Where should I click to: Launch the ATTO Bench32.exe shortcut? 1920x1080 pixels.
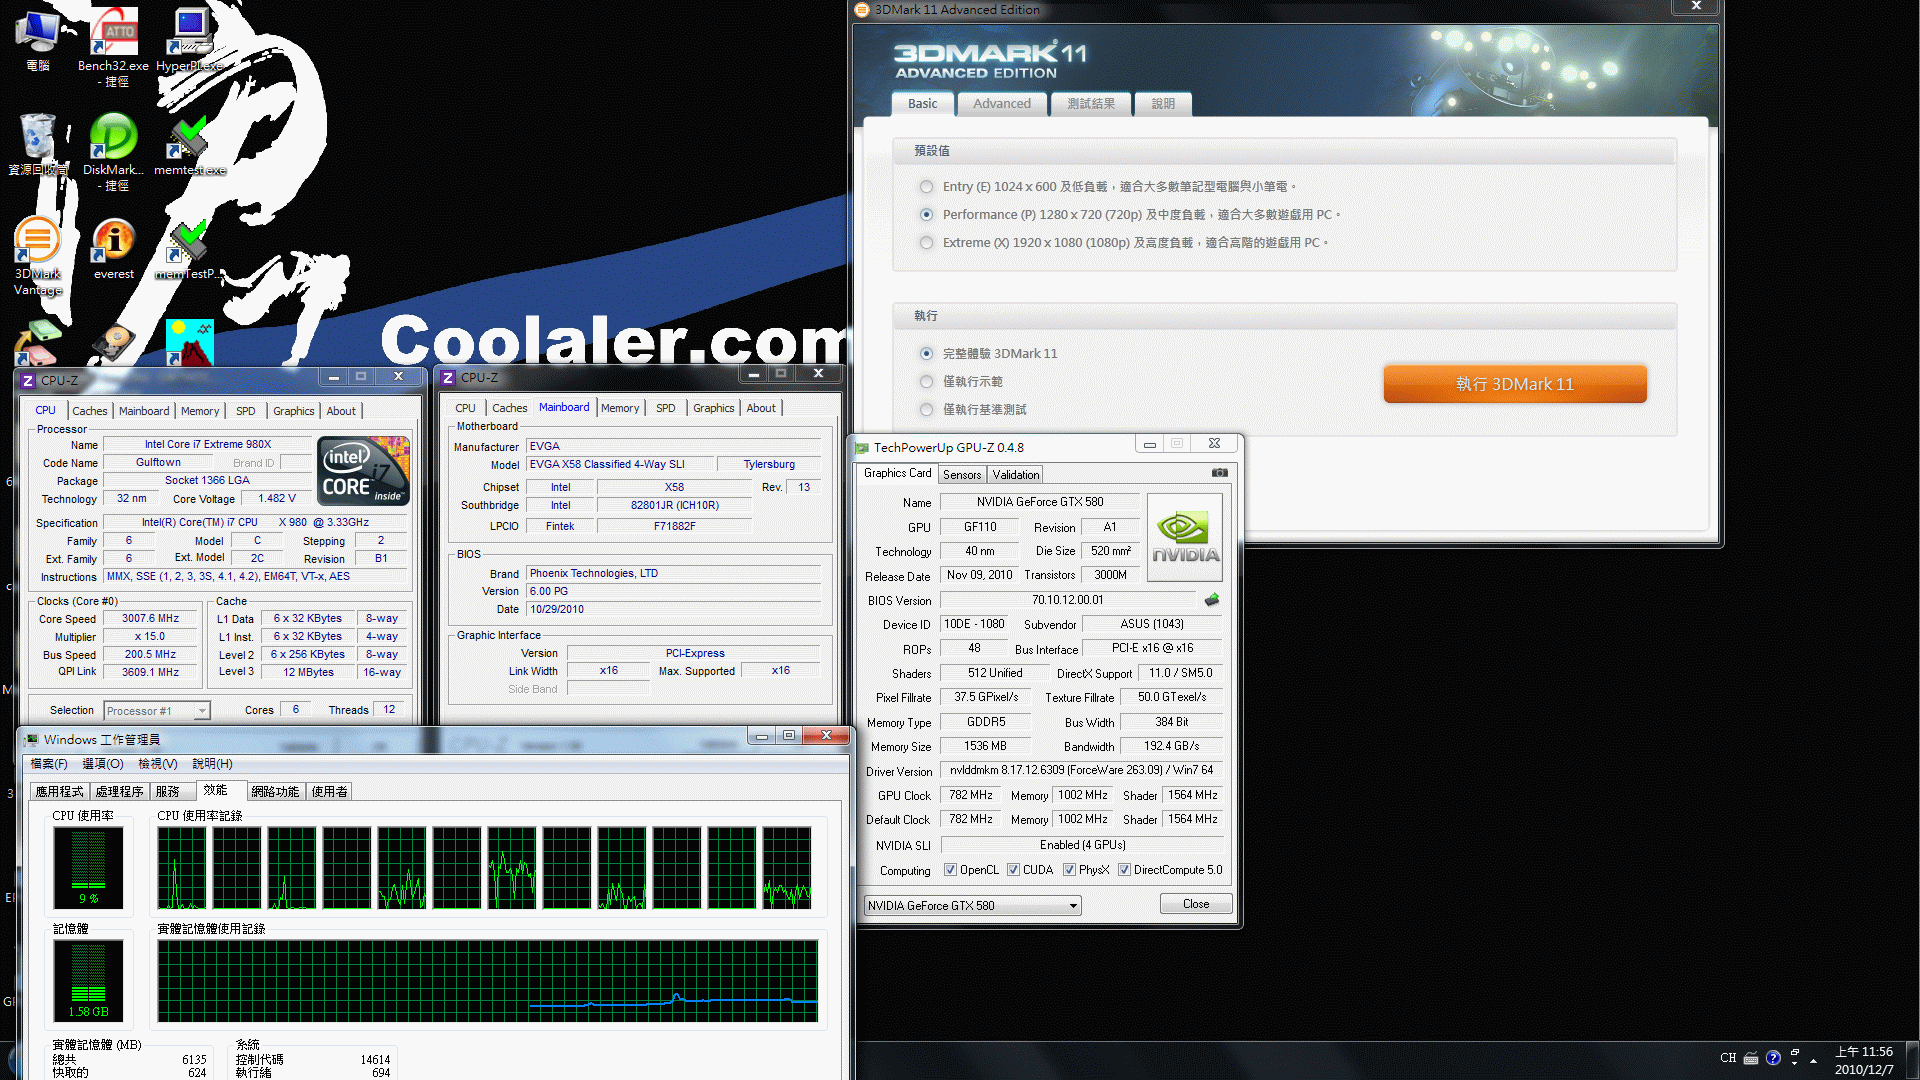[113, 45]
